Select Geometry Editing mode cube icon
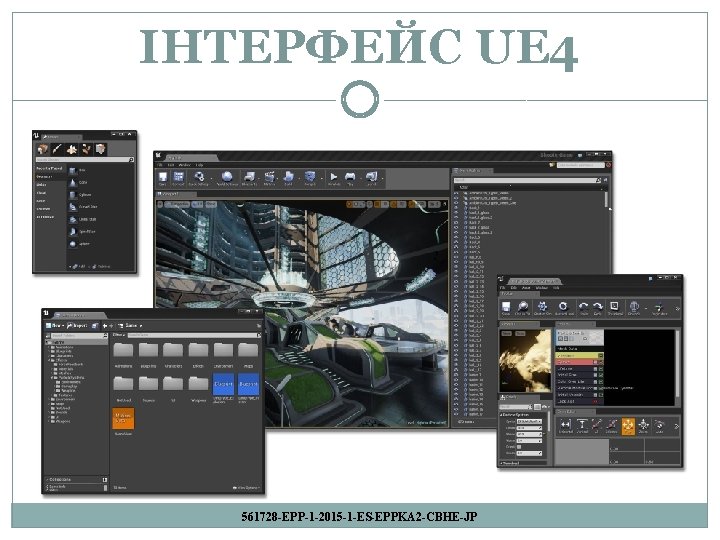The width and height of the screenshot is (720, 540). pos(100,149)
